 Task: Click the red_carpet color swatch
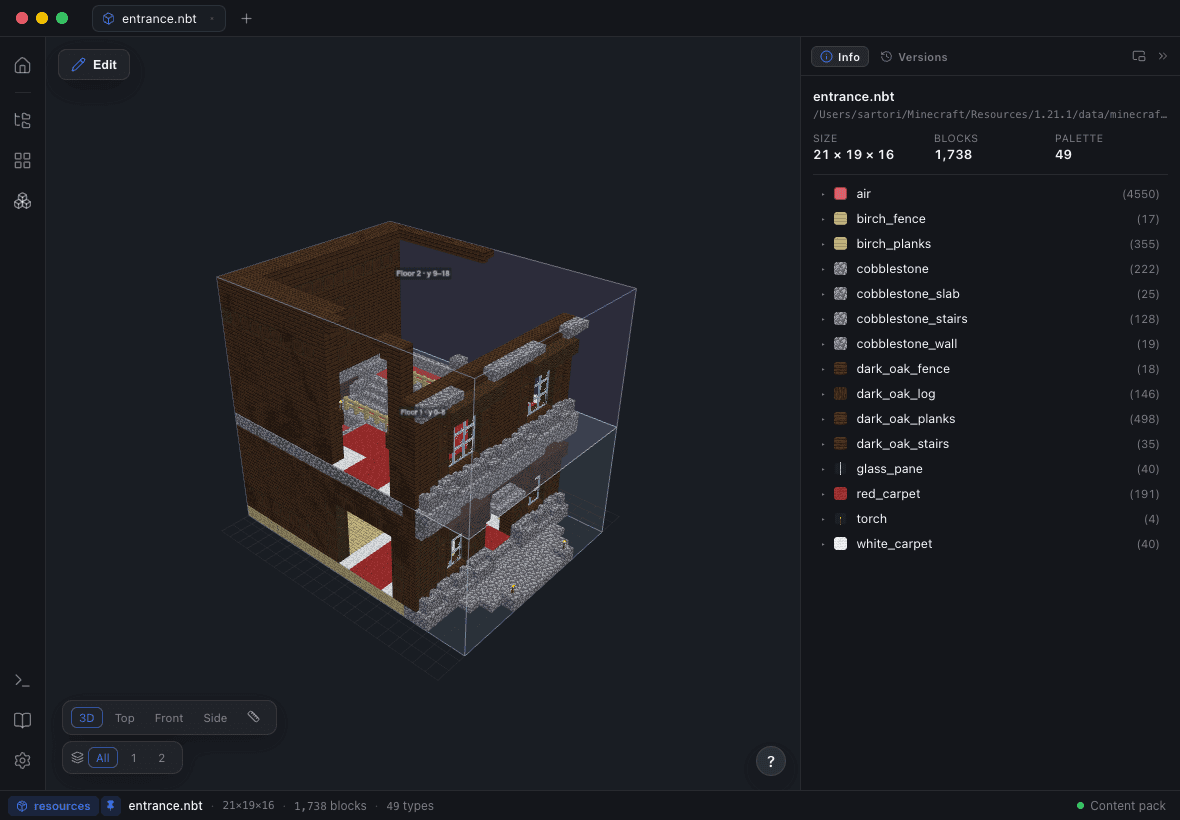pyautogui.click(x=841, y=494)
